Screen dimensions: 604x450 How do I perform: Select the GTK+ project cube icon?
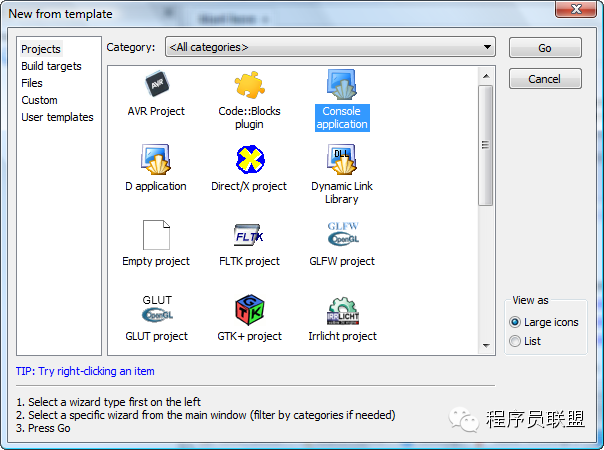coord(250,309)
